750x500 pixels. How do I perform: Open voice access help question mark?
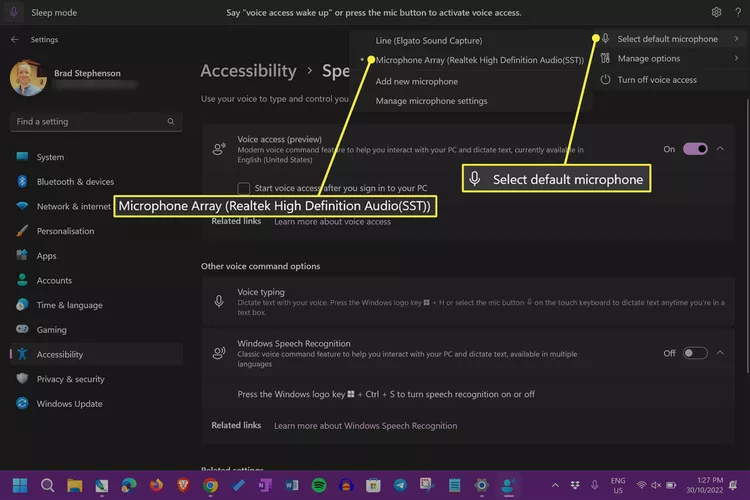(x=738, y=12)
